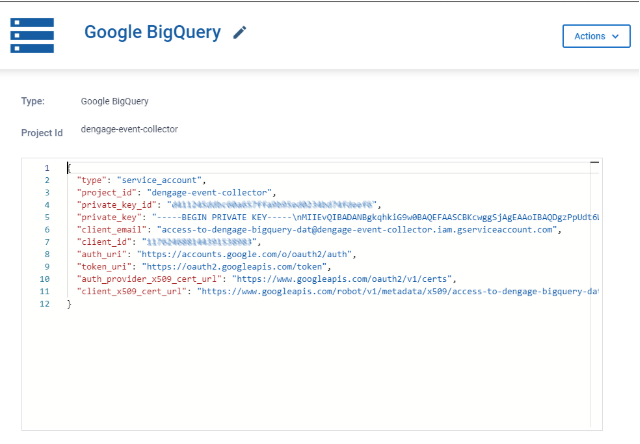Click the "auth_provider_x509_cert_url" line

point(267,279)
